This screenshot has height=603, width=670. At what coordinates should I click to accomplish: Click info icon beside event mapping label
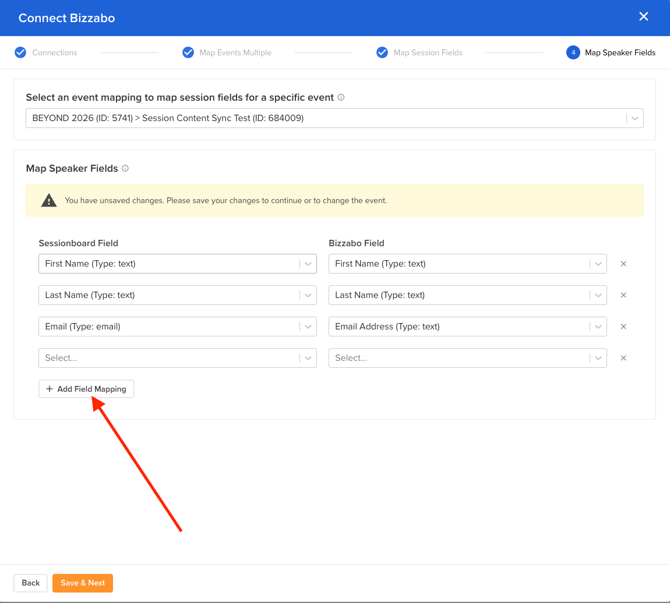[x=341, y=98]
